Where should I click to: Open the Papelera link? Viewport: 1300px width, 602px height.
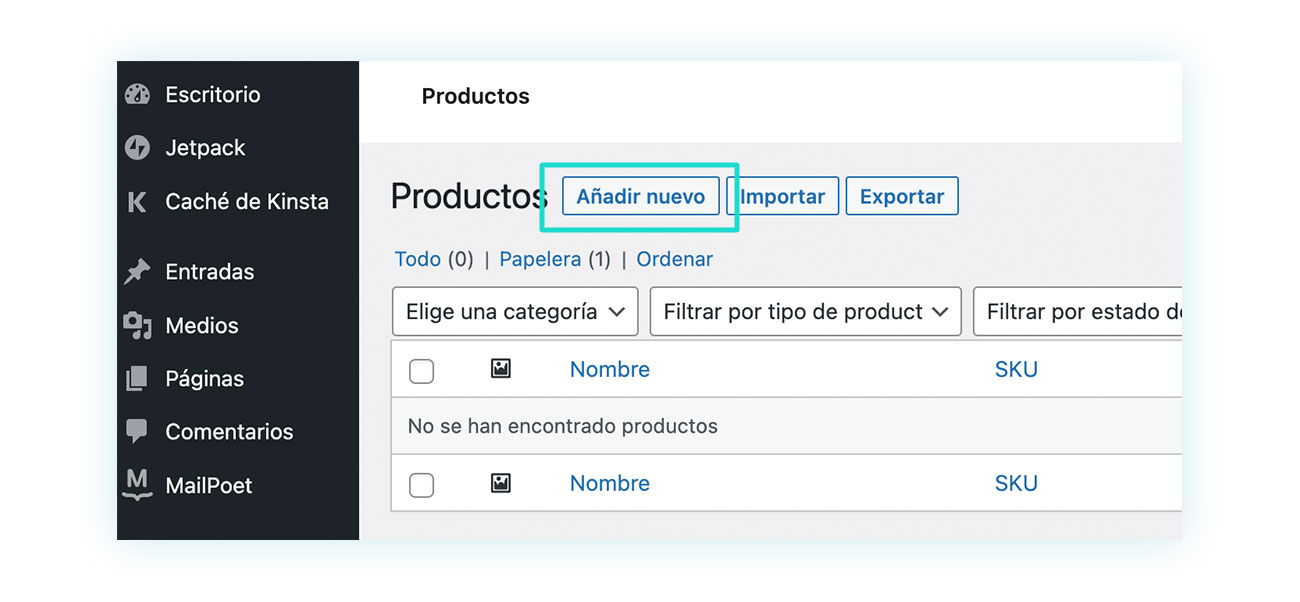(540, 259)
